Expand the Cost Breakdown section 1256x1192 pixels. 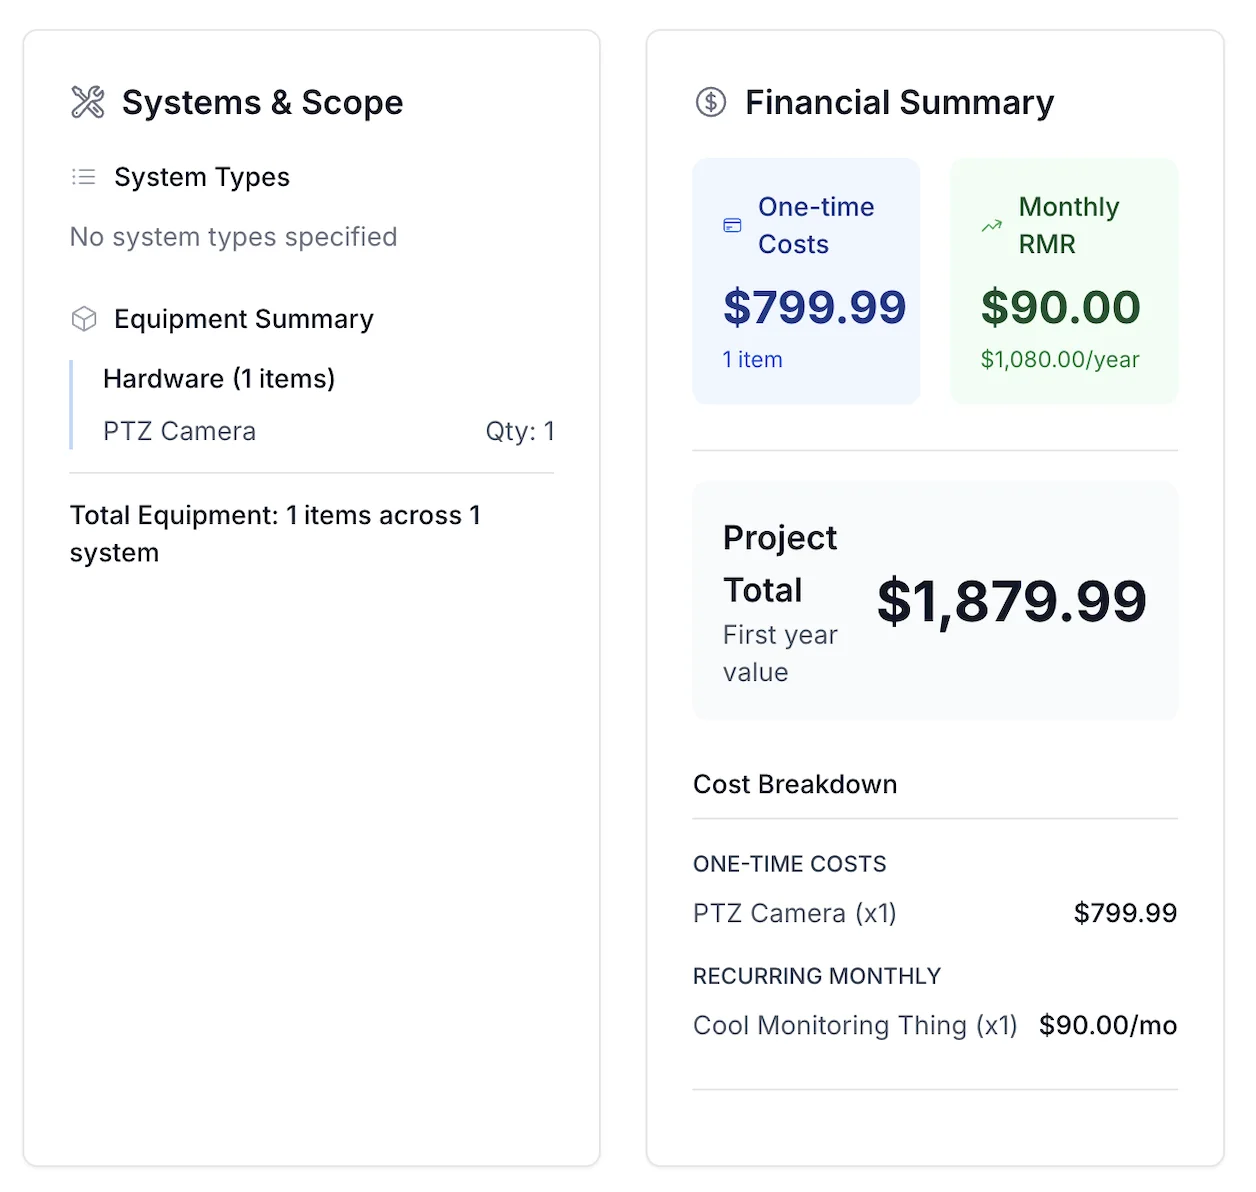(794, 784)
